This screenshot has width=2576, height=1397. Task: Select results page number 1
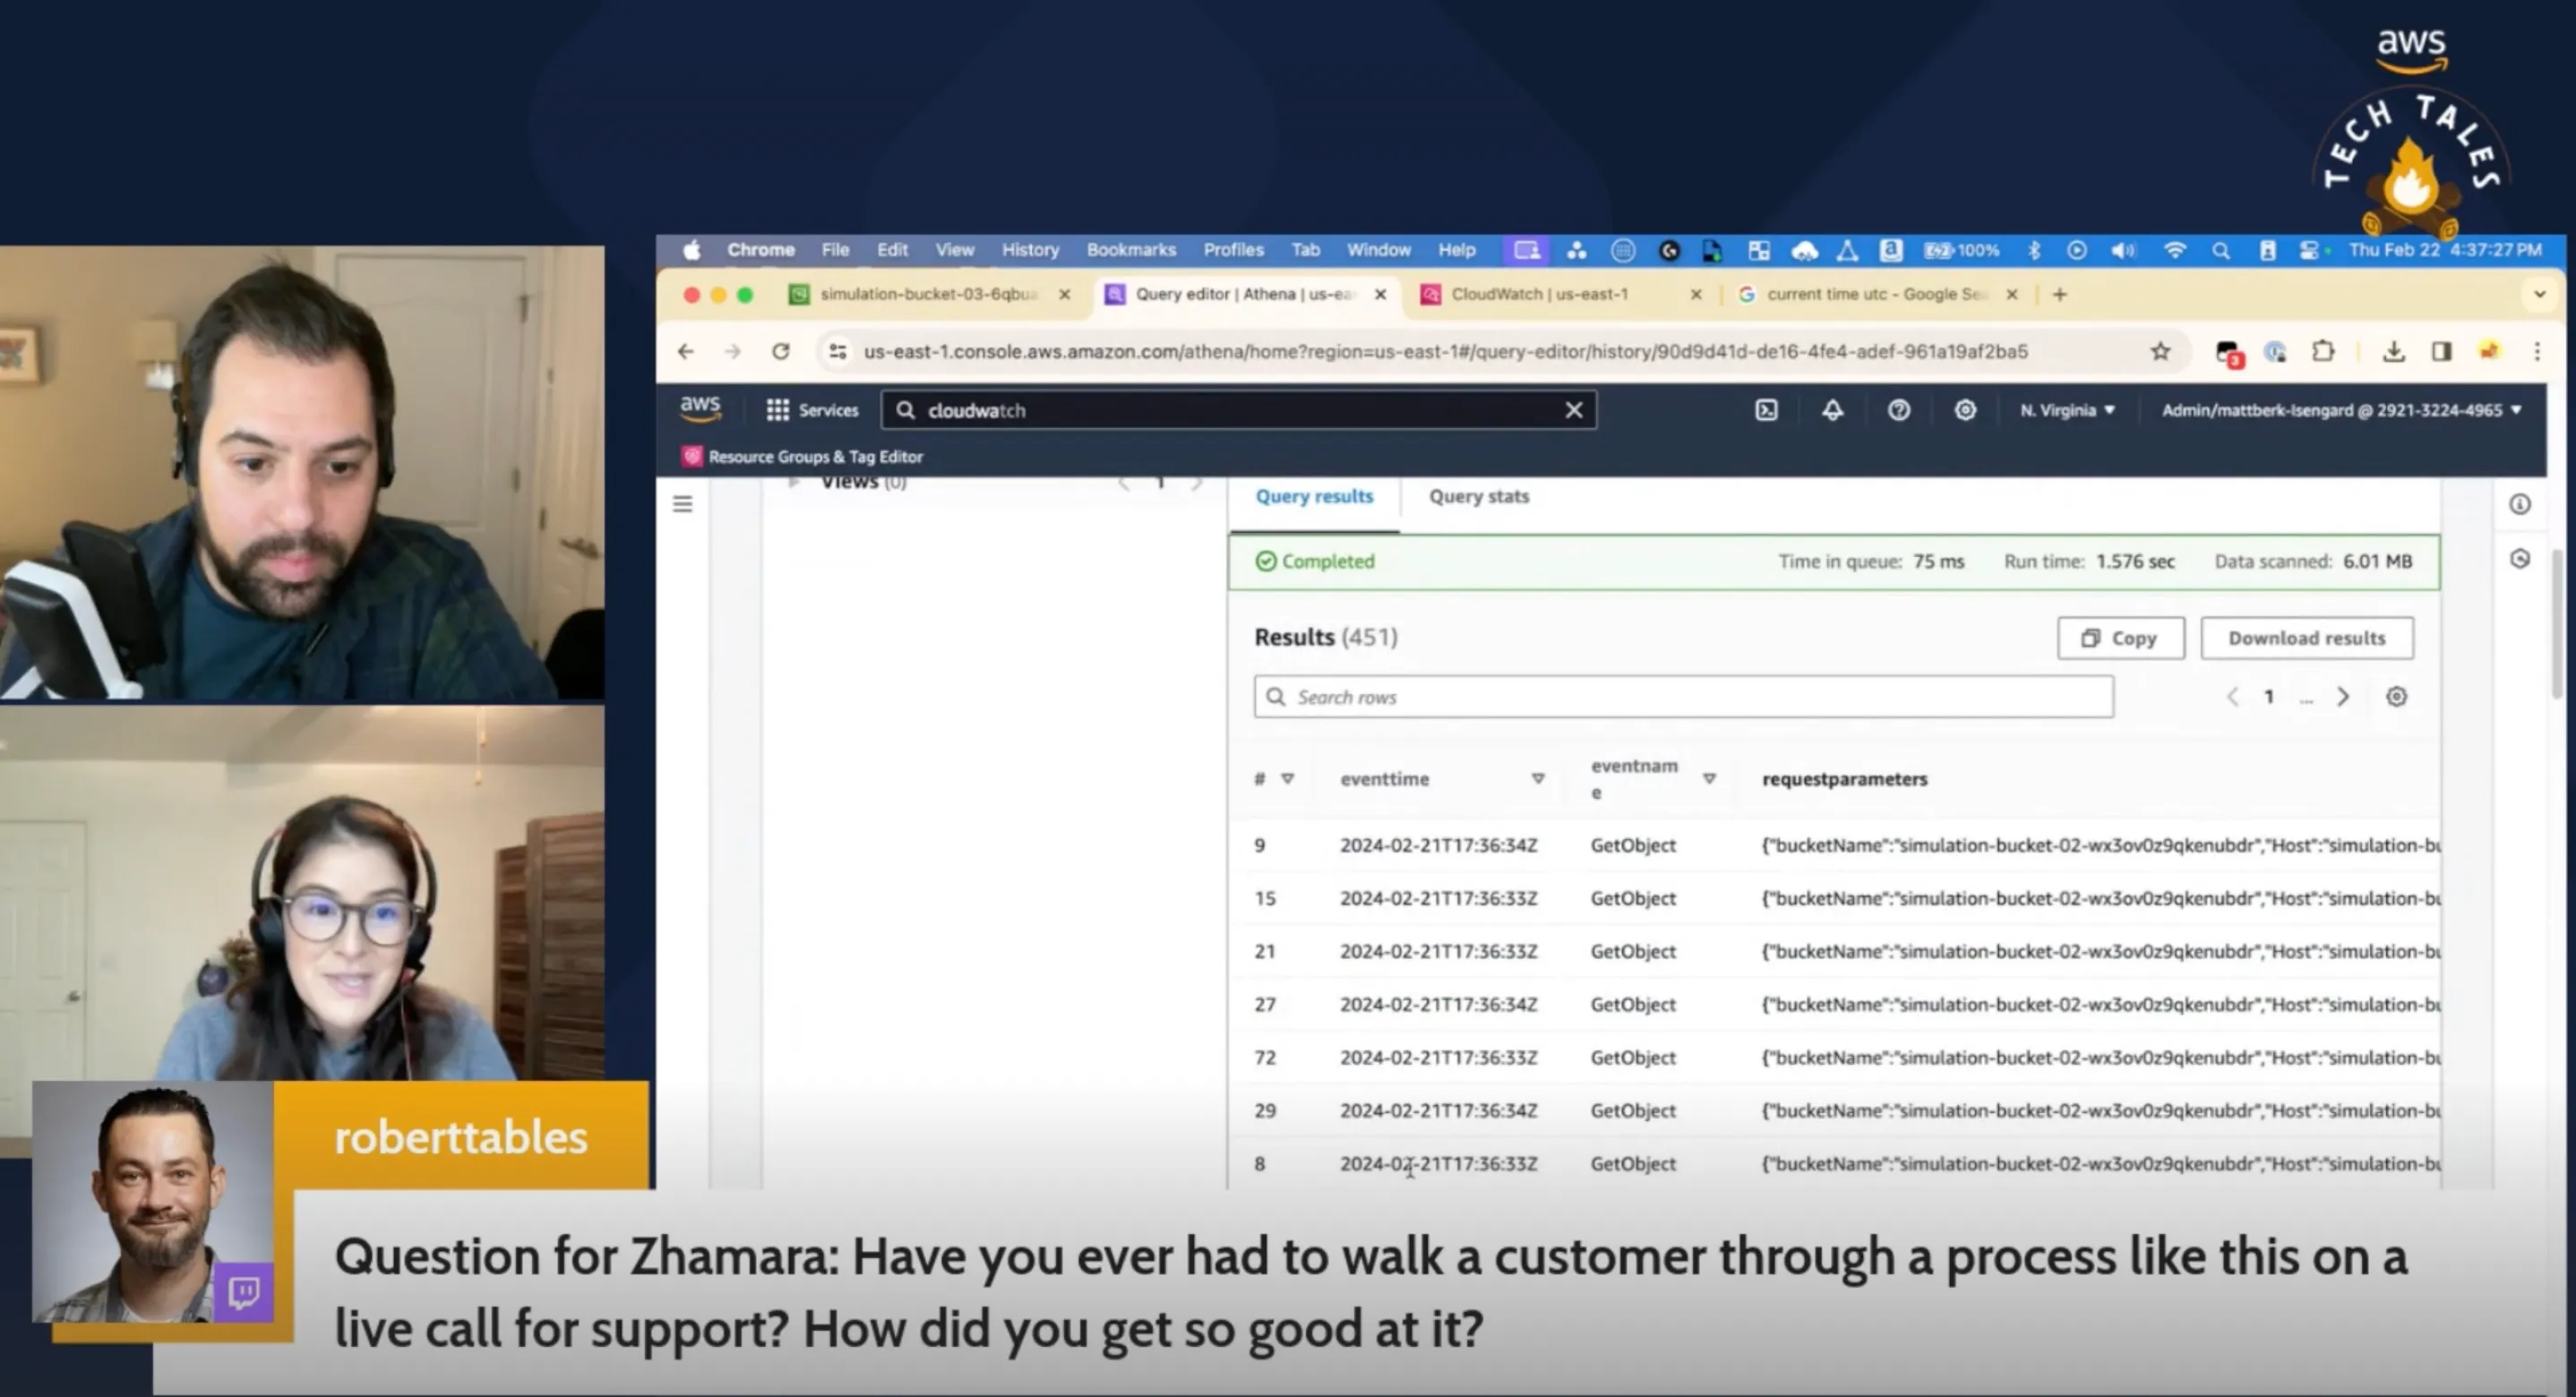2269,697
